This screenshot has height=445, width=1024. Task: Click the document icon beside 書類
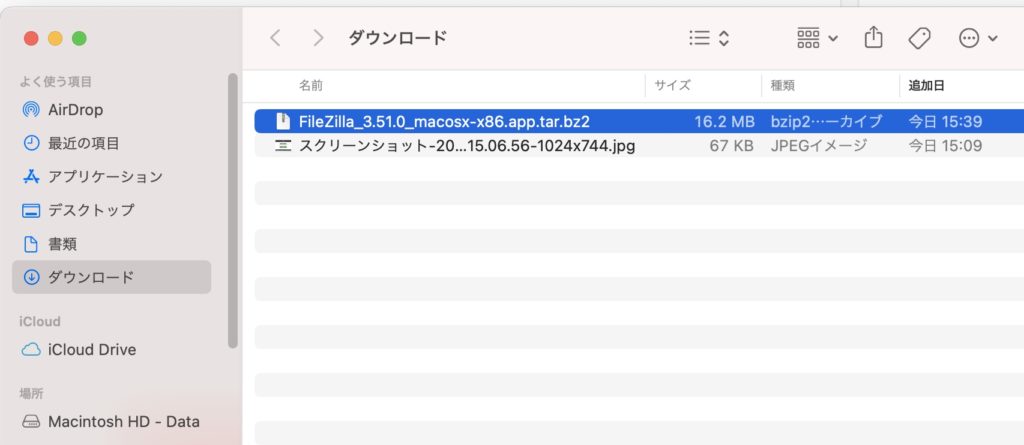pos(31,244)
